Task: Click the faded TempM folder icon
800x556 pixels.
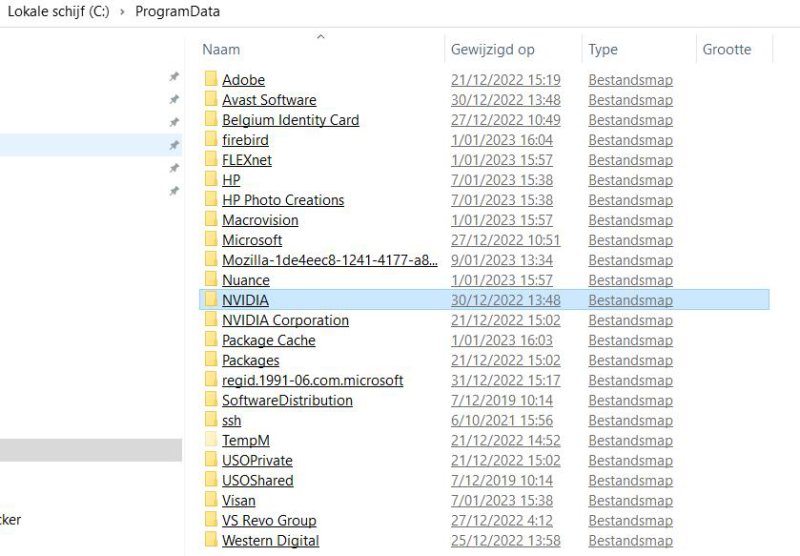Action: [211, 440]
